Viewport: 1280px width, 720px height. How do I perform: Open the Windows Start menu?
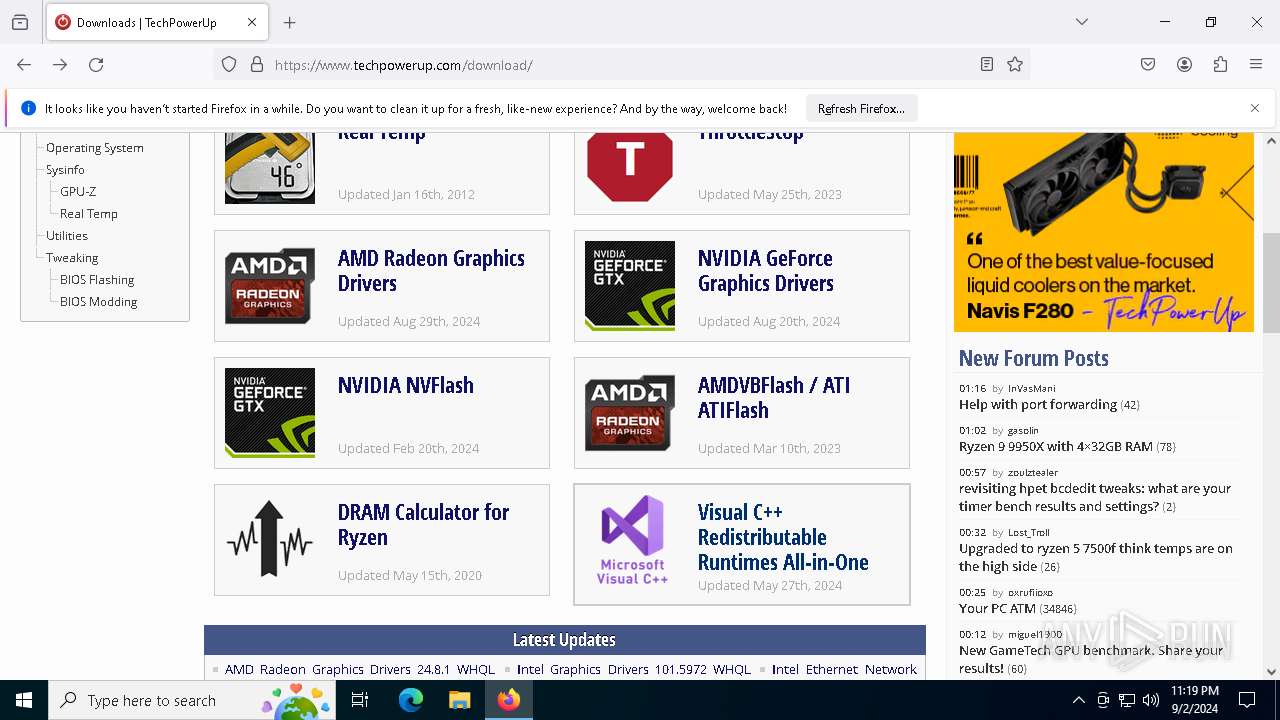(24, 700)
